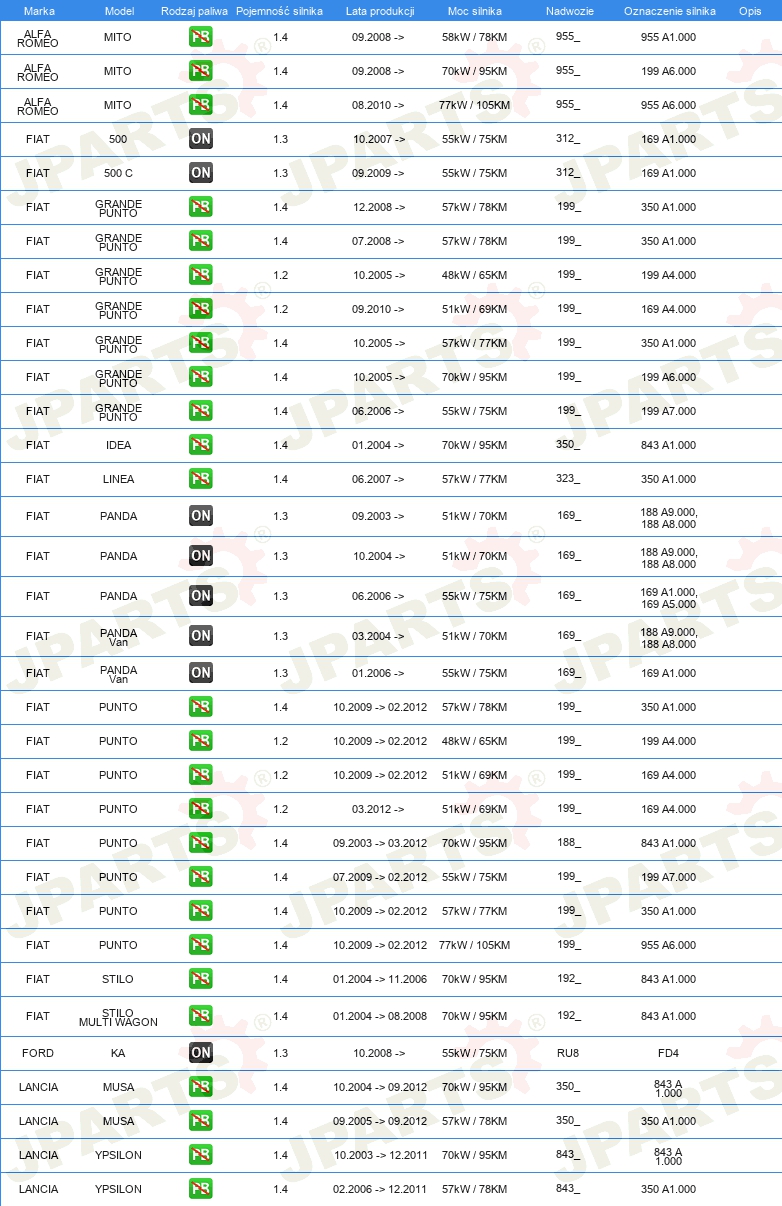Click the STILO MULTI WAGON model cell
782x1206 pixels.
pyautogui.click(x=118, y=1017)
